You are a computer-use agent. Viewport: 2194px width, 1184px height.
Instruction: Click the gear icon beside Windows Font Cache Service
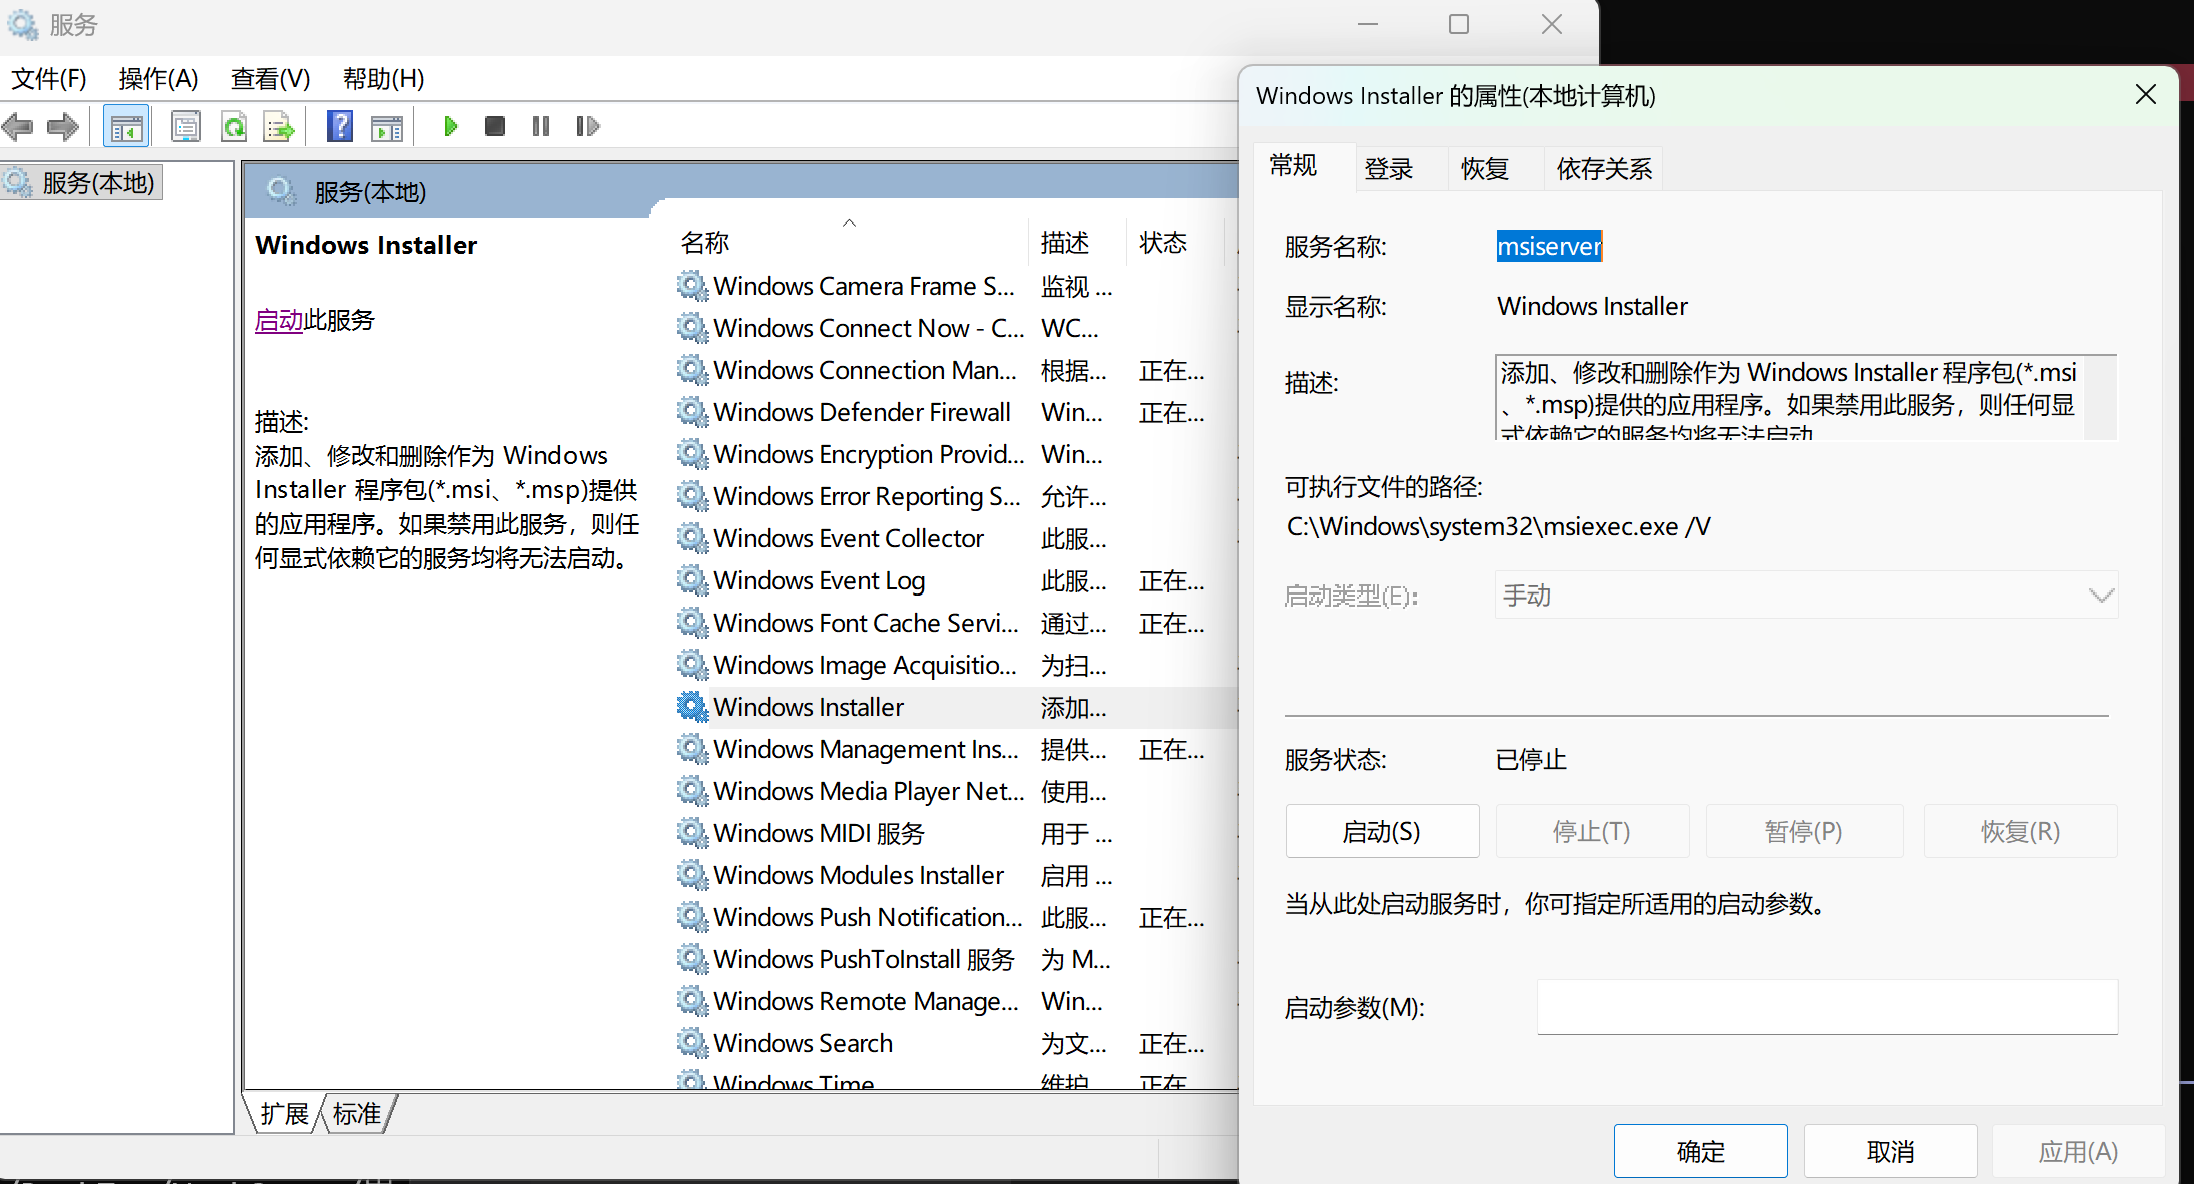(x=692, y=623)
